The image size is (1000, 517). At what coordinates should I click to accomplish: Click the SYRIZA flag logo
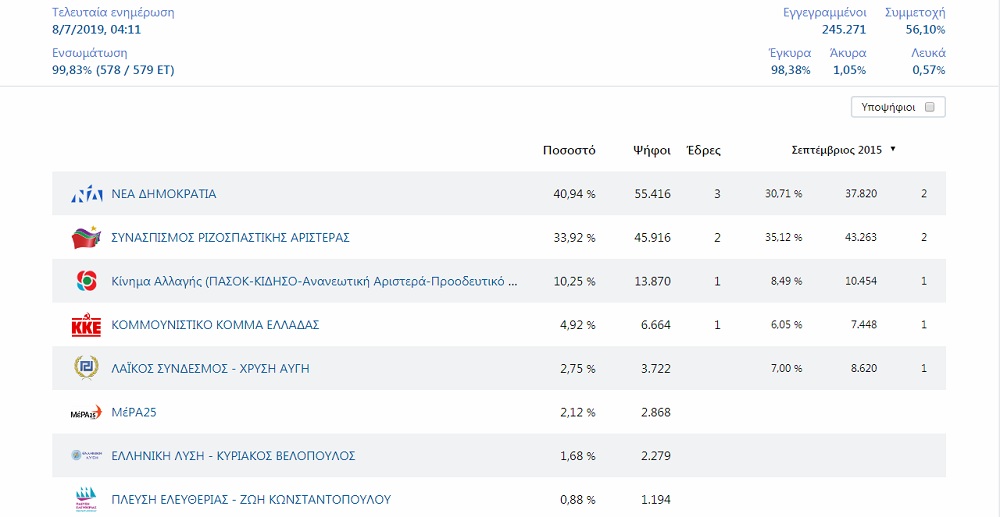87,238
